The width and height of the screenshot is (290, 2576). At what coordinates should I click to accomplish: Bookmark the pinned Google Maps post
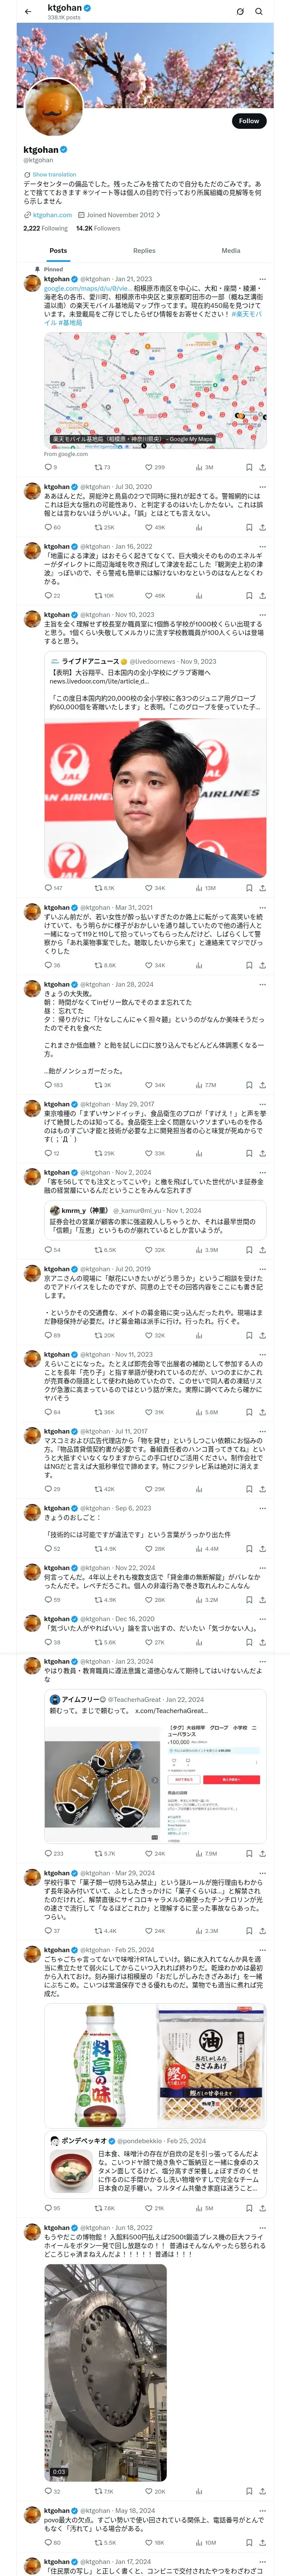pos(249,467)
